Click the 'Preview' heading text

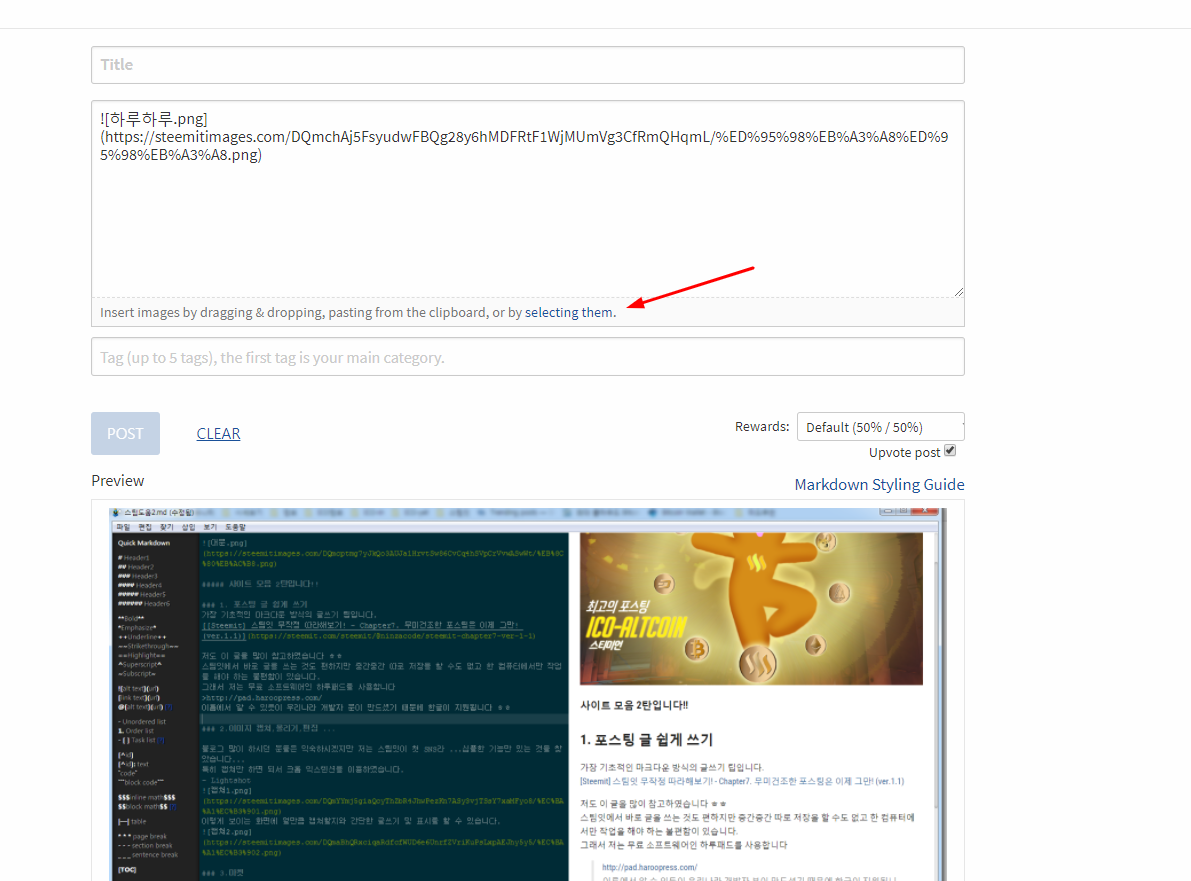point(118,481)
